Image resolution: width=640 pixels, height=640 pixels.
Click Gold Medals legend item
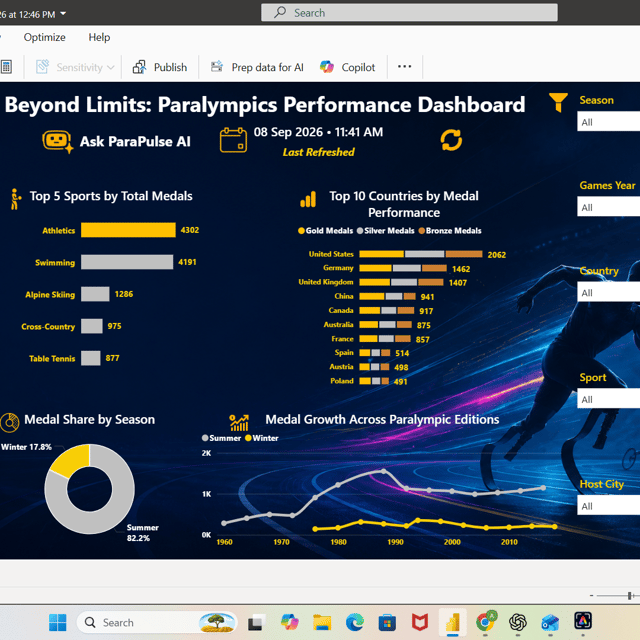(x=325, y=231)
